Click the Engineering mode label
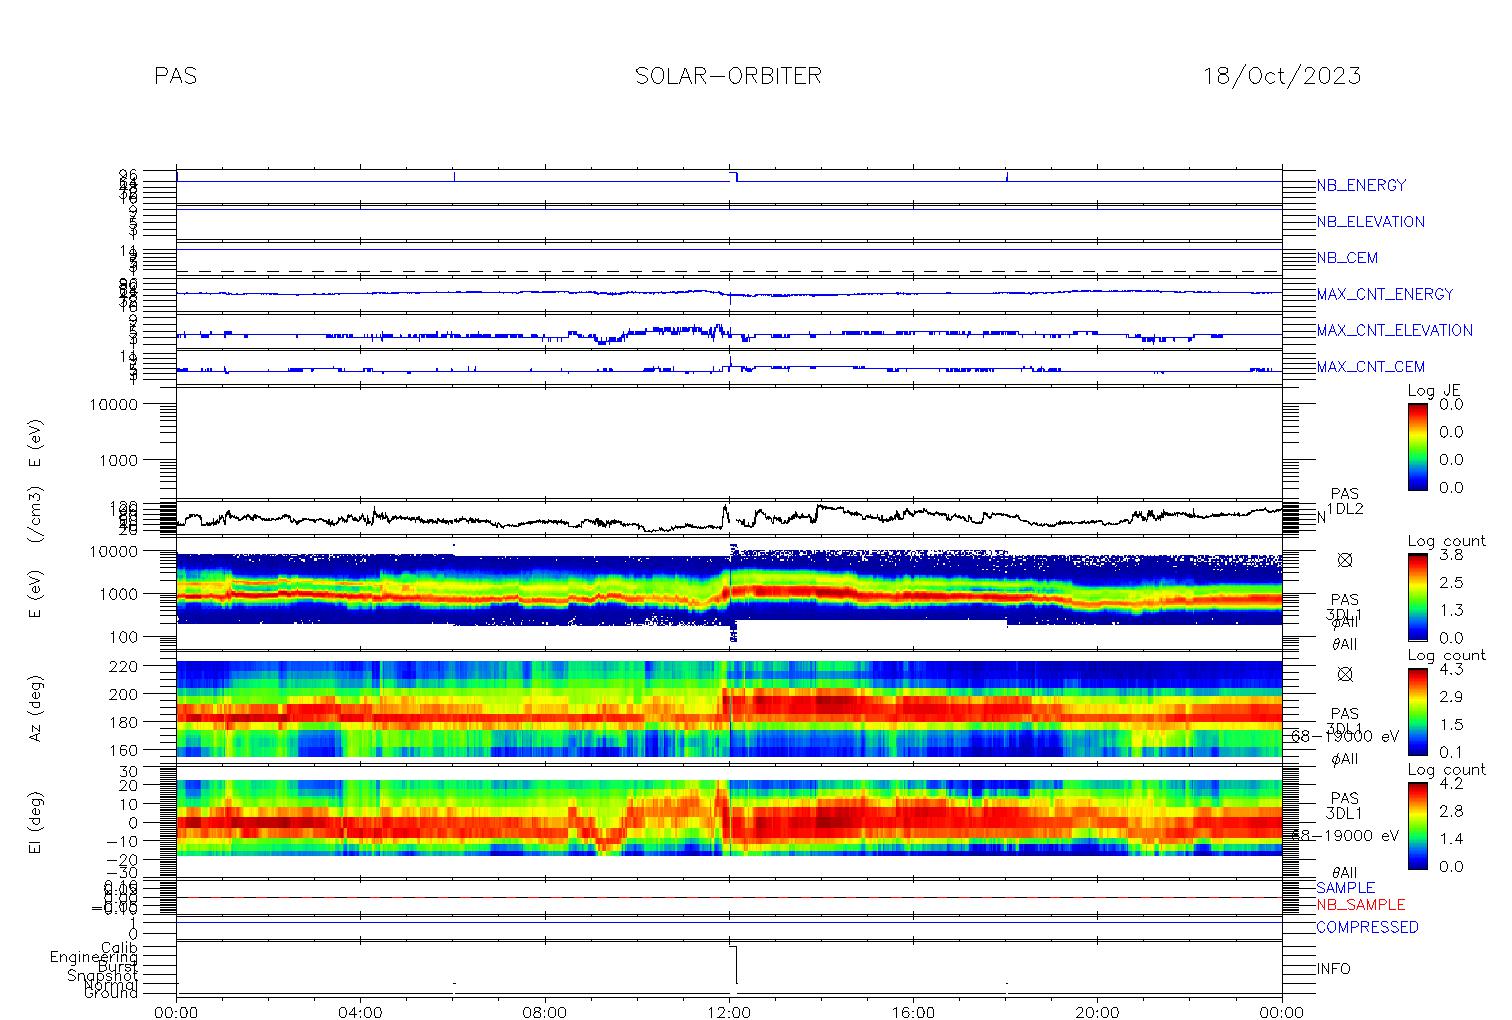This screenshot has height=1020, width=1512. tap(95, 958)
